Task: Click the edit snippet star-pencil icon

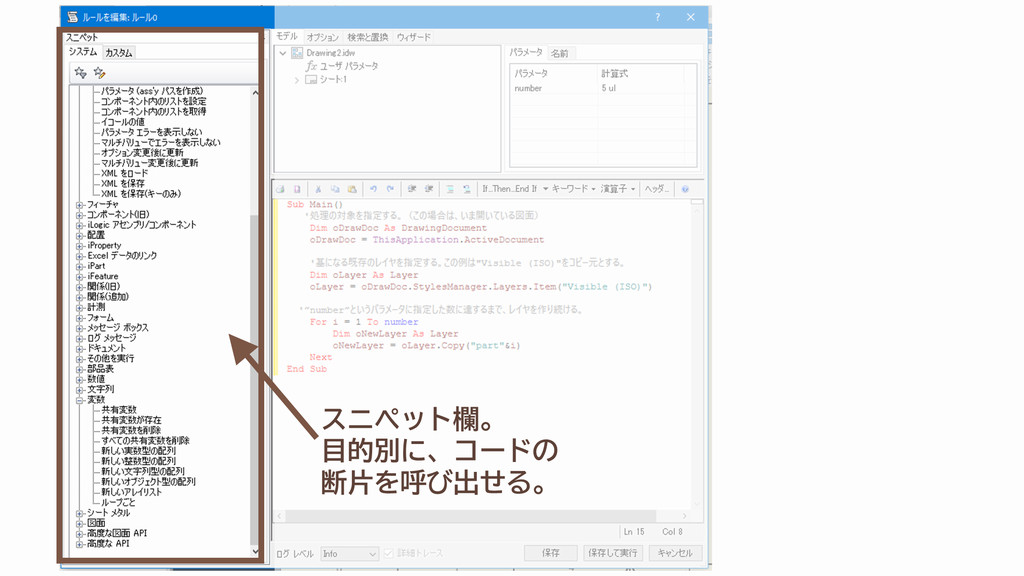Action: (99, 72)
